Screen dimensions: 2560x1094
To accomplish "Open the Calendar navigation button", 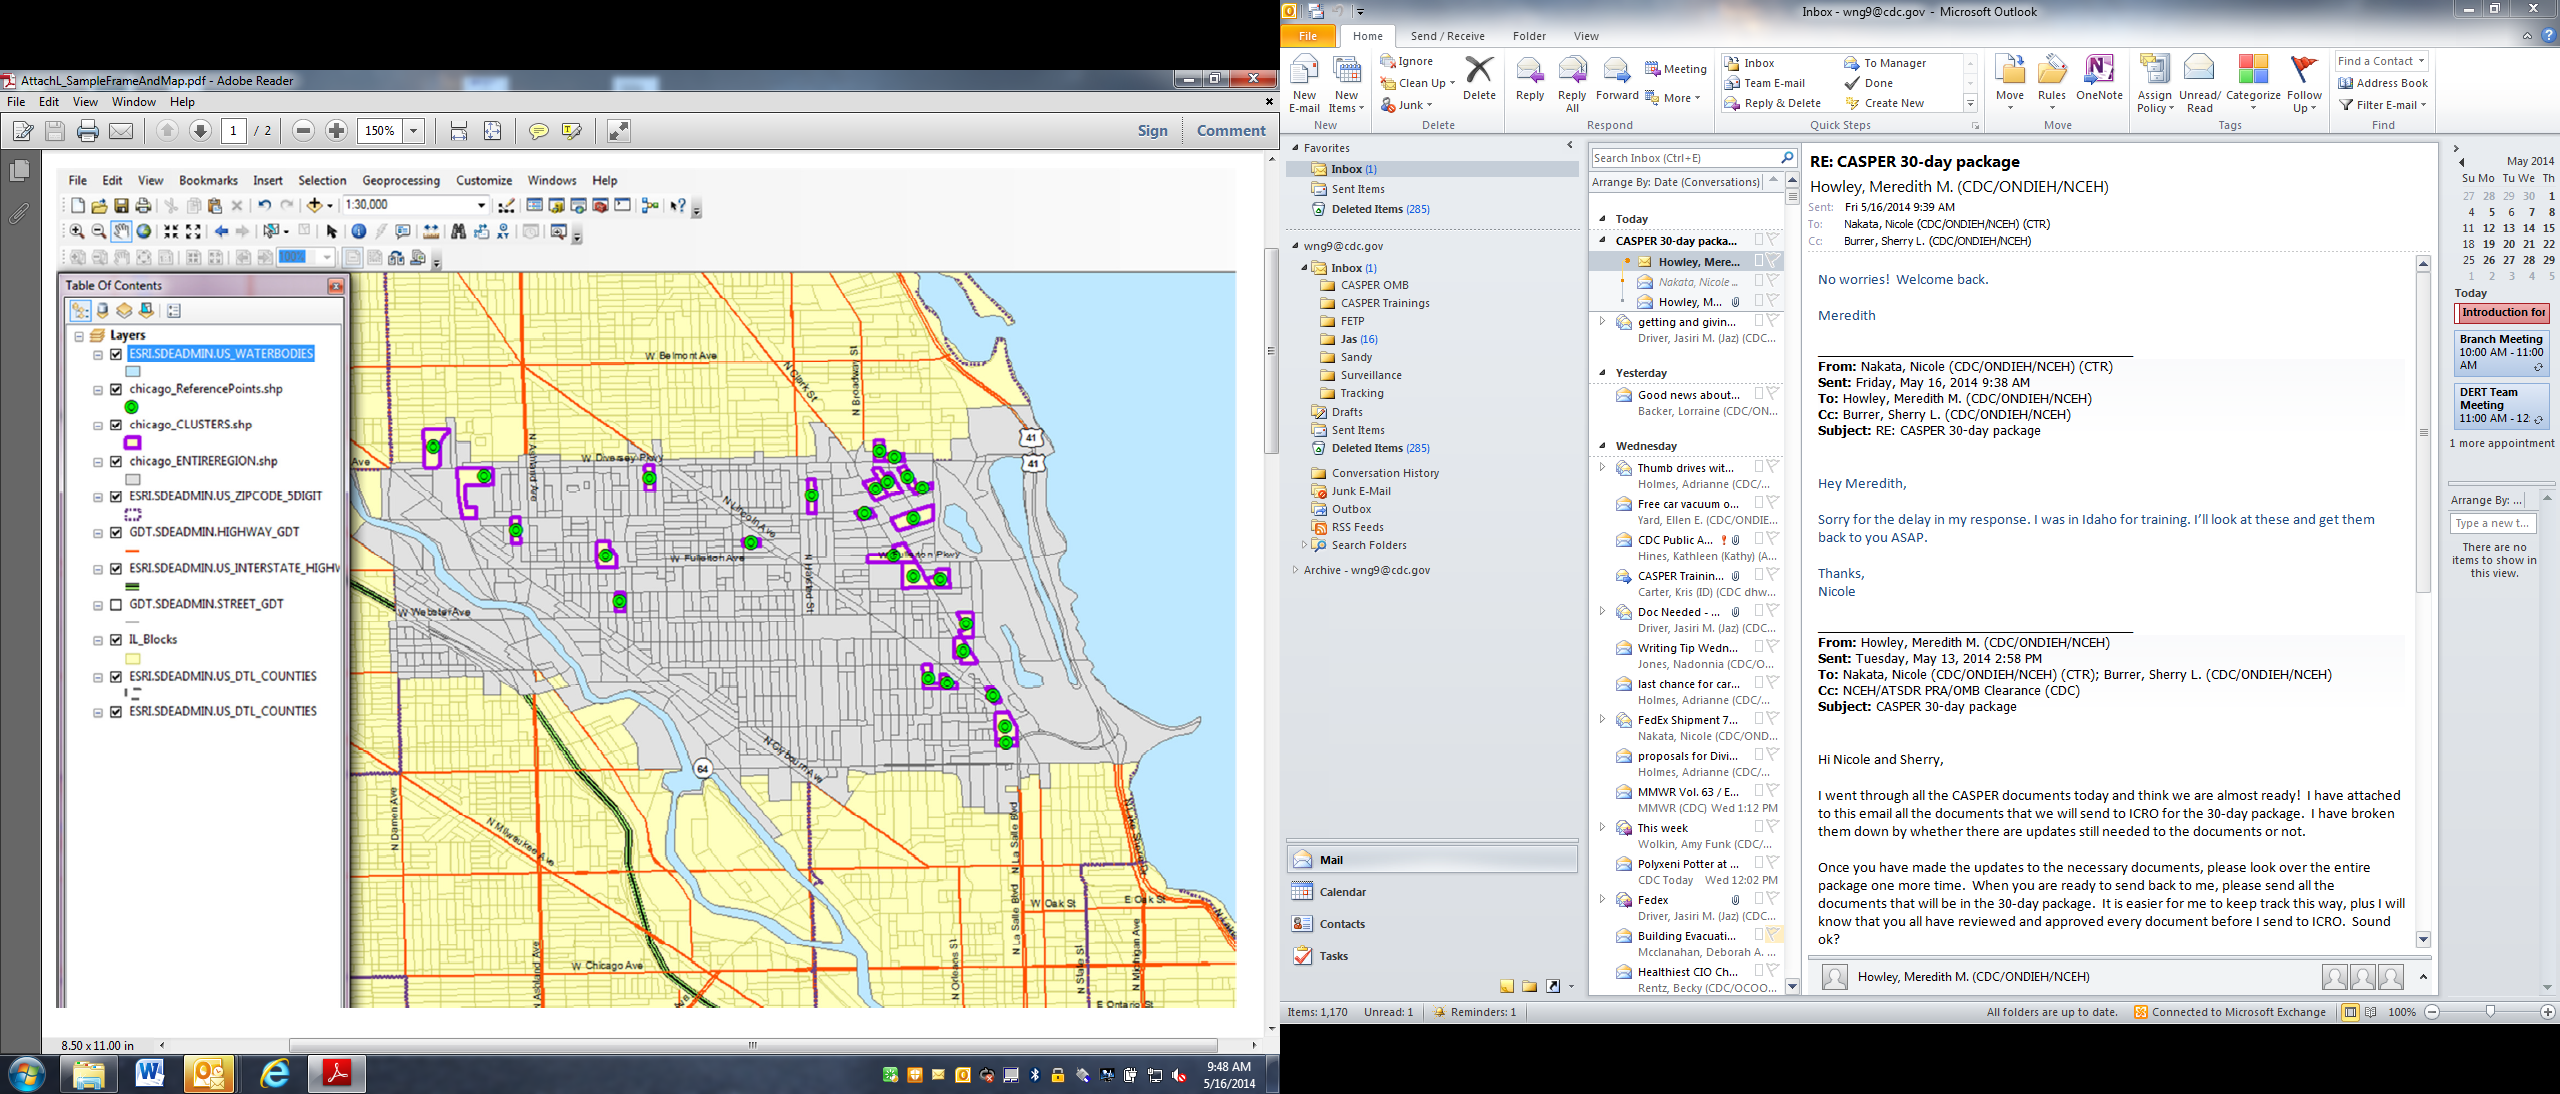I will tap(1342, 892).
